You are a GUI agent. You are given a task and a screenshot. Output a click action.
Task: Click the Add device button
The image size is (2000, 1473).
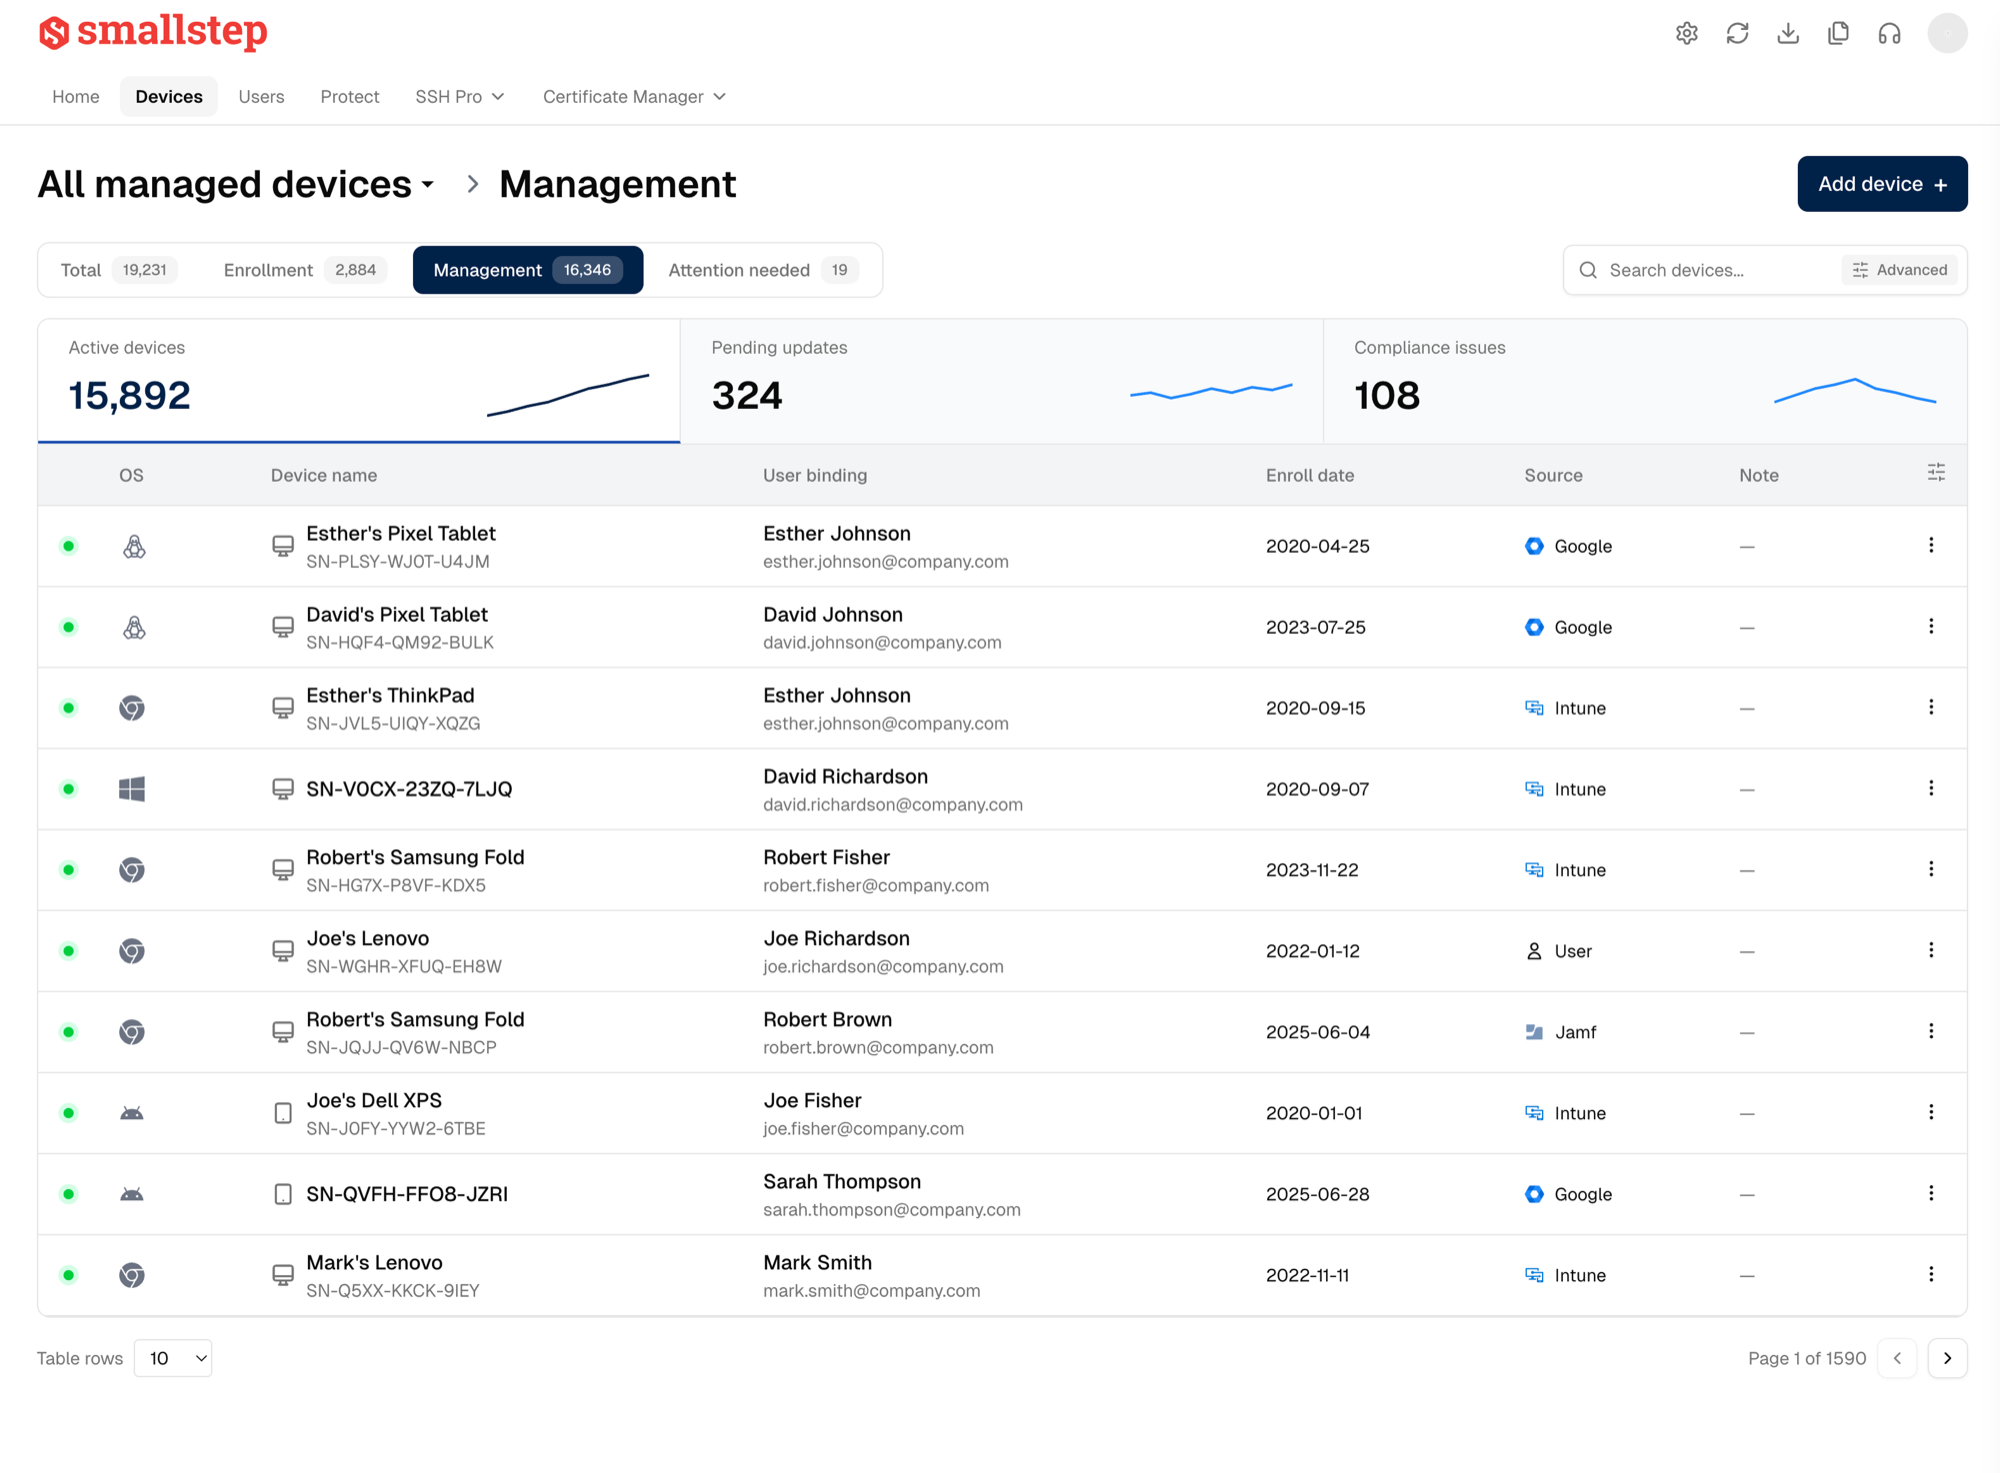[x=1882, y=184]
